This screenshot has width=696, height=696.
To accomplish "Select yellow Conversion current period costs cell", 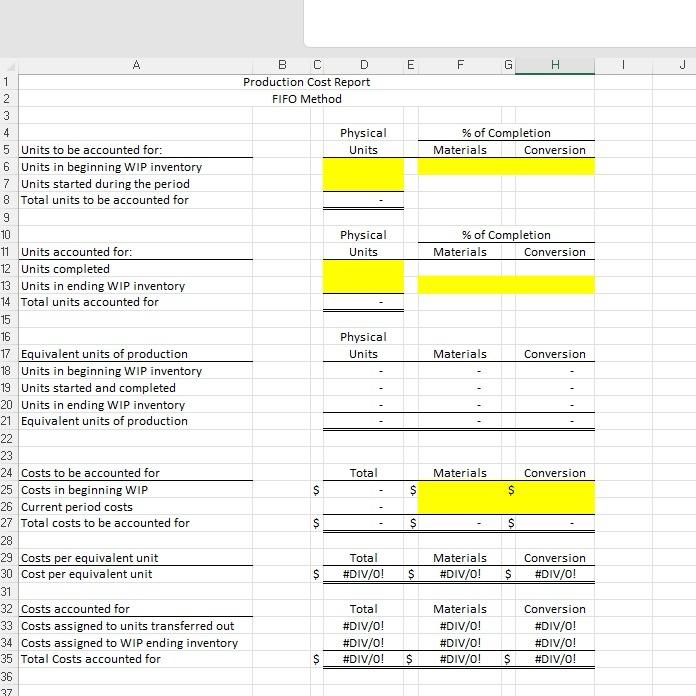I will pyautogui.click(x=555, y=506).
